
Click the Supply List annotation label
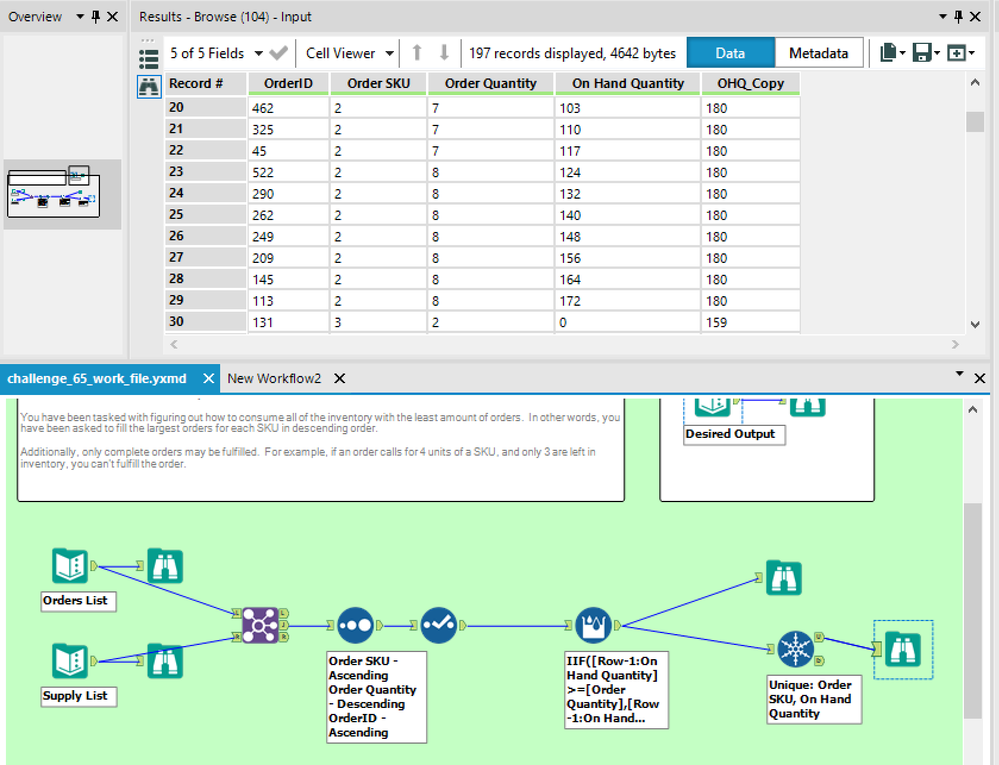point(78,696)
